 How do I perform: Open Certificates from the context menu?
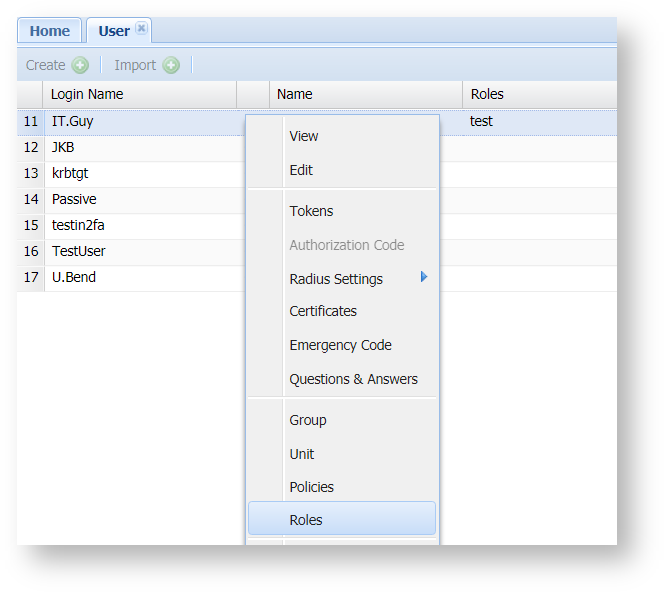tap(323, 311)
